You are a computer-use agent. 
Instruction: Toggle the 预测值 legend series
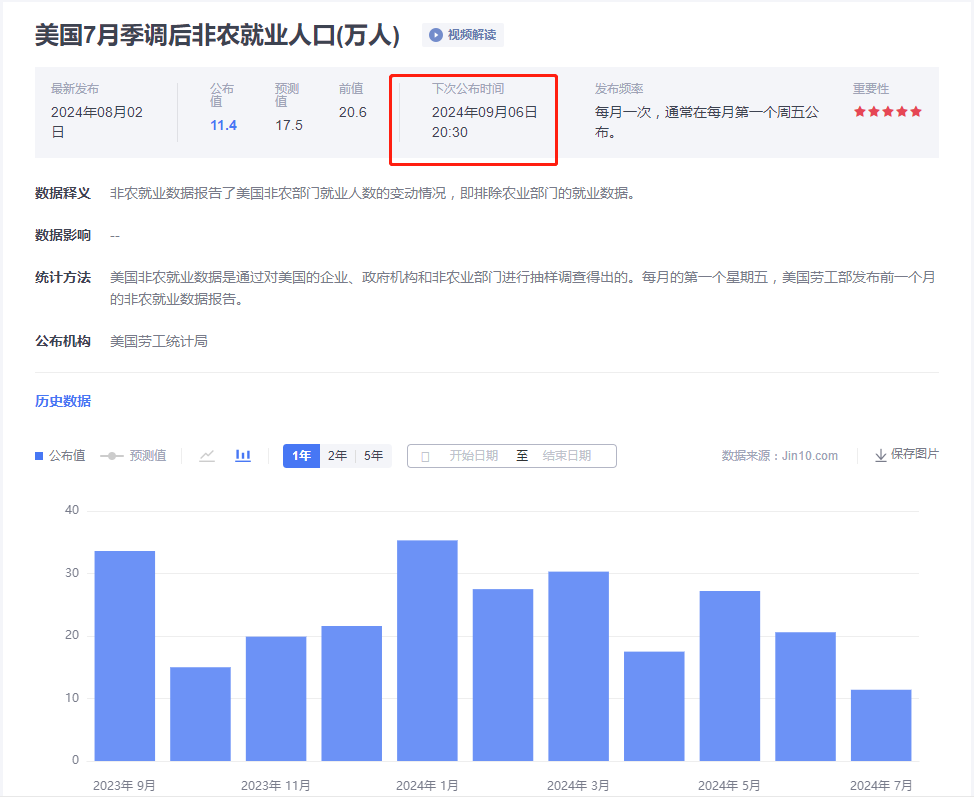pyautogui.click(x=133, y=456)
